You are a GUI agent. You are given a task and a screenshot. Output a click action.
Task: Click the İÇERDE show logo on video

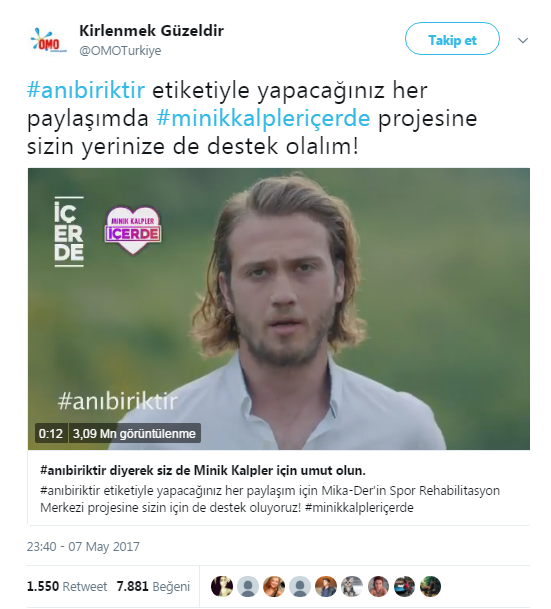[69, 232]
